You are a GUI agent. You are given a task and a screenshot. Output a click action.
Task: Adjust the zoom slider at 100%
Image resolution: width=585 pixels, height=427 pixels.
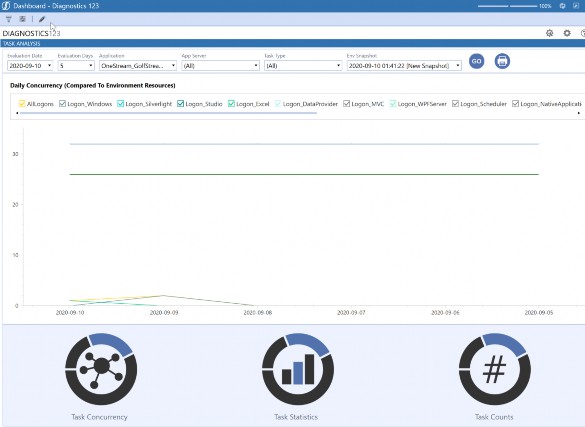pos(507,6)
